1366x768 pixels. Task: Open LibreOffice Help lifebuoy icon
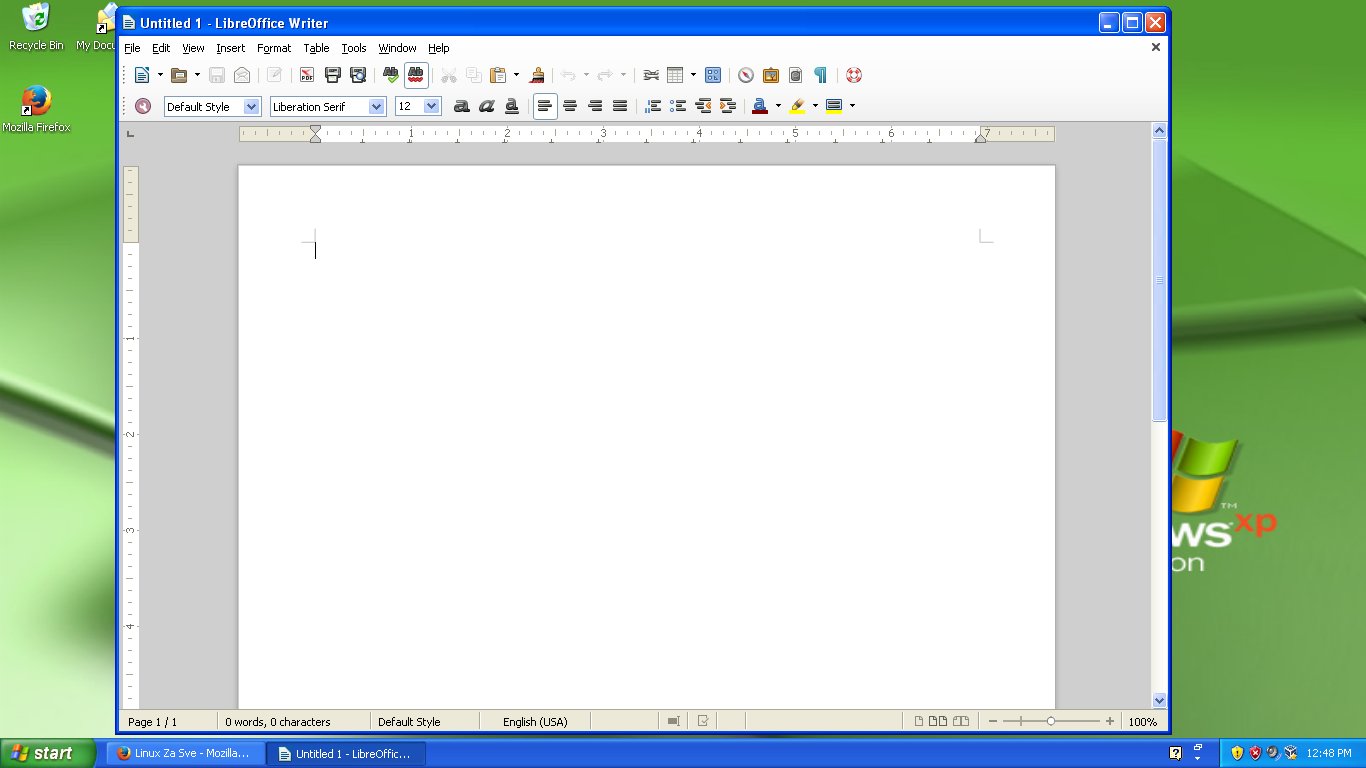(x=853, y=75)
